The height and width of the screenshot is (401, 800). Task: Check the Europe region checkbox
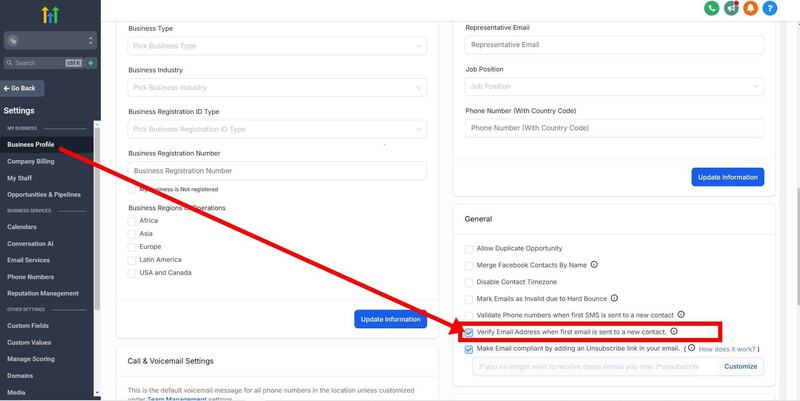132,247
